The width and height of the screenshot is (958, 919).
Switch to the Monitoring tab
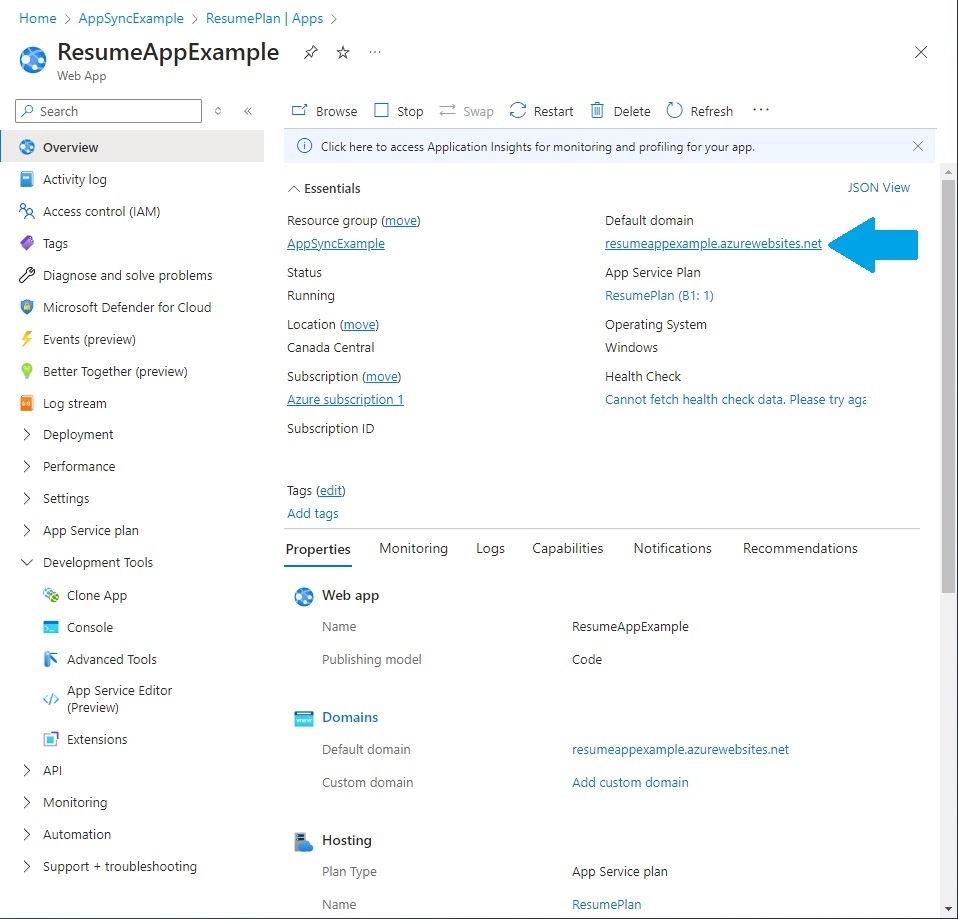click(x=414, y=548)
